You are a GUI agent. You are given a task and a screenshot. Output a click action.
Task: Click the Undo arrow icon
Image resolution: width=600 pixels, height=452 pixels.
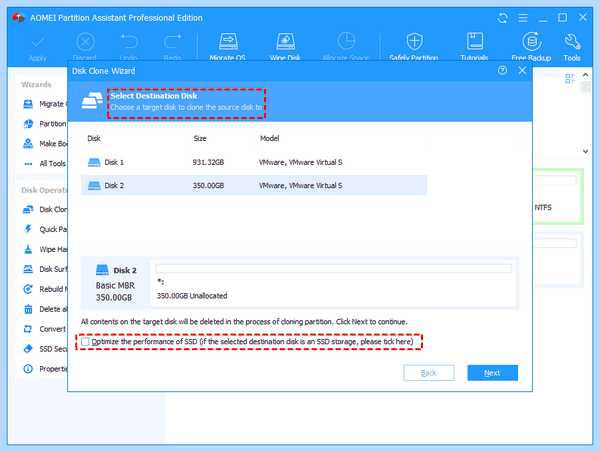tap(129, 41)
